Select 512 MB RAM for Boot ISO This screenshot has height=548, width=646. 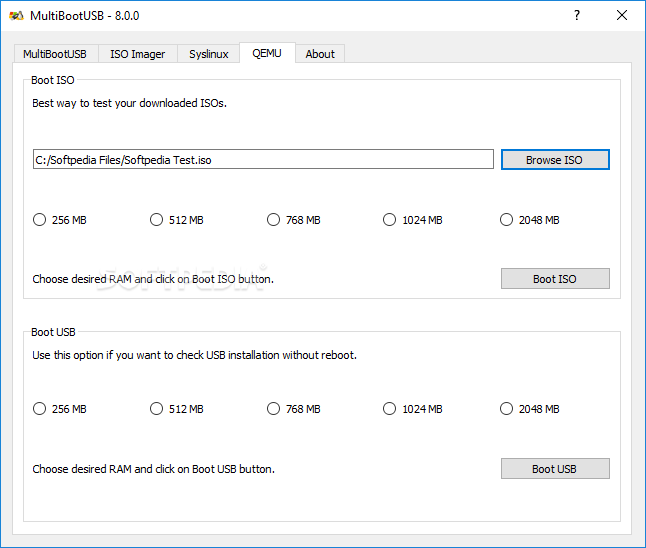(x=177, y=220)
